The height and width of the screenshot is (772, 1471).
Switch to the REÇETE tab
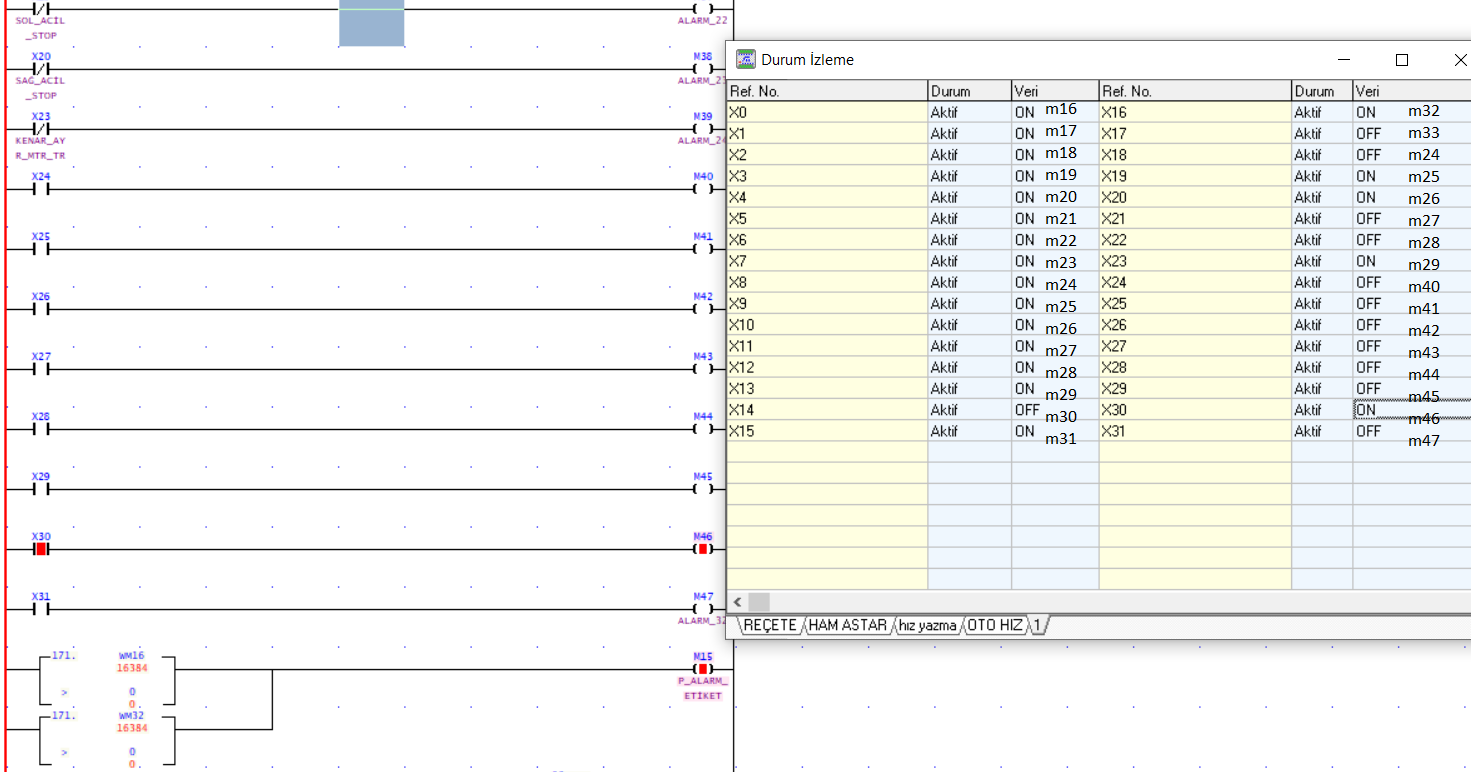[x=769, y=625]
